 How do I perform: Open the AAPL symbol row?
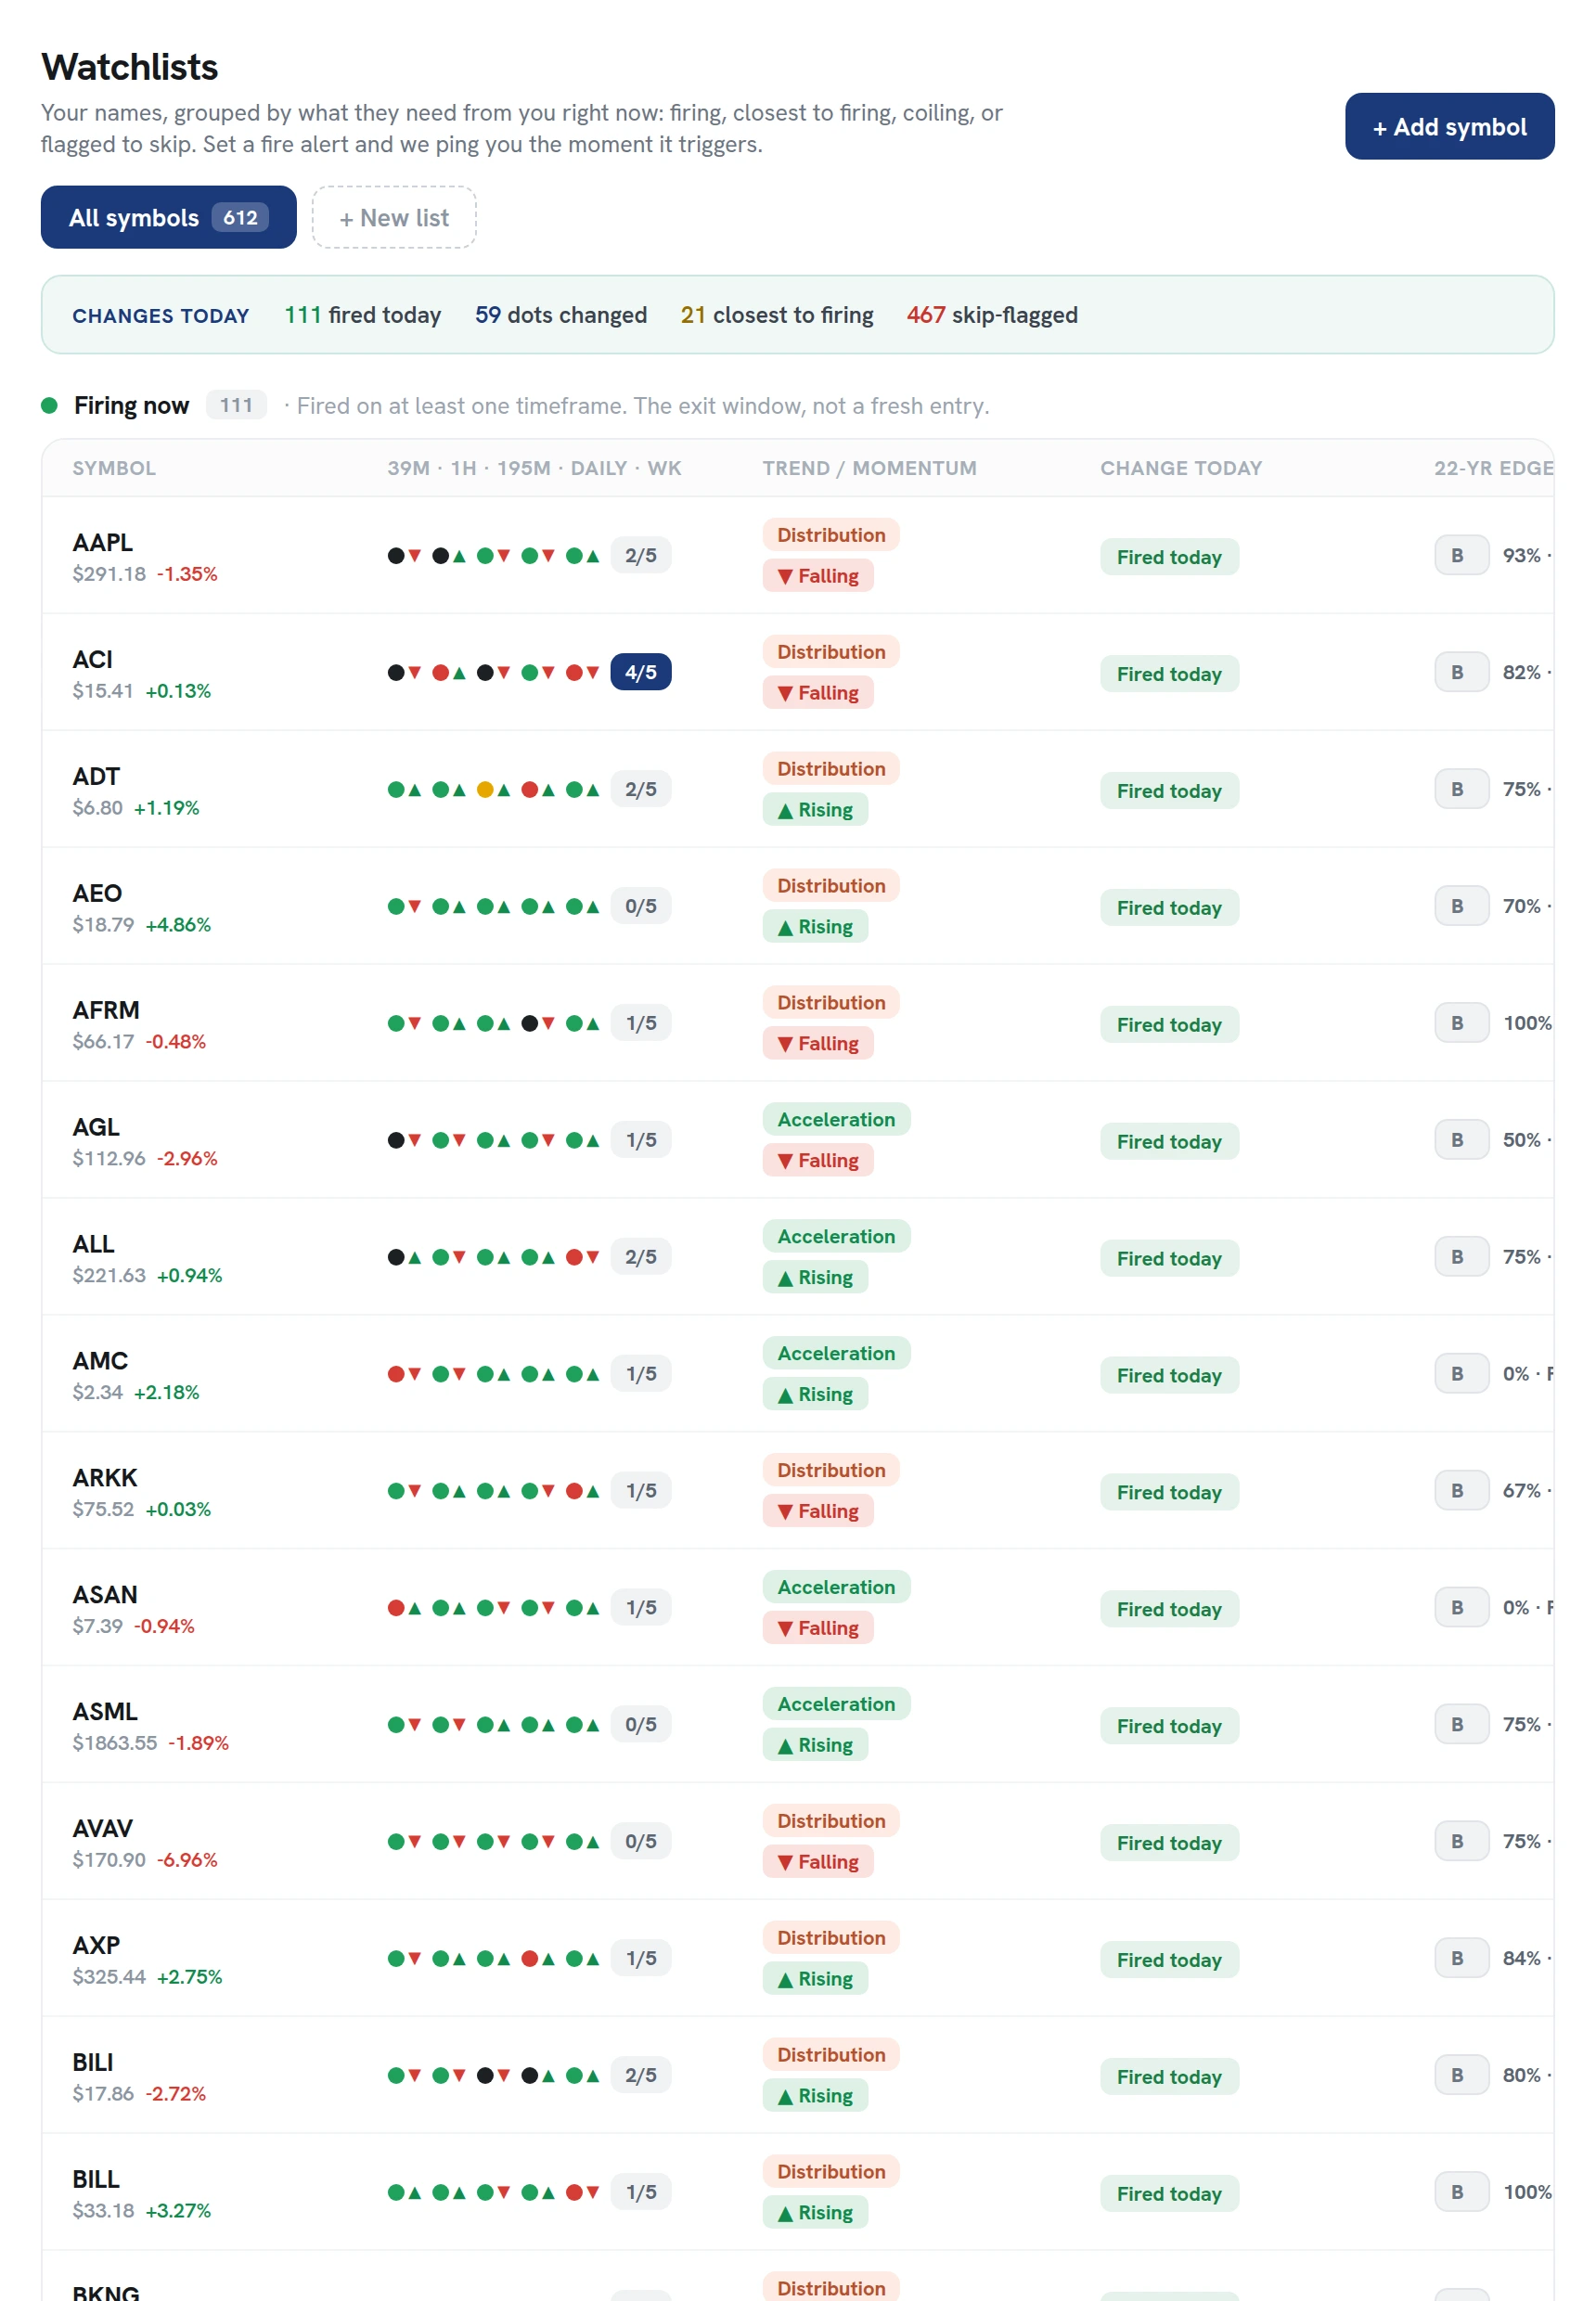(x=797, y=555)
